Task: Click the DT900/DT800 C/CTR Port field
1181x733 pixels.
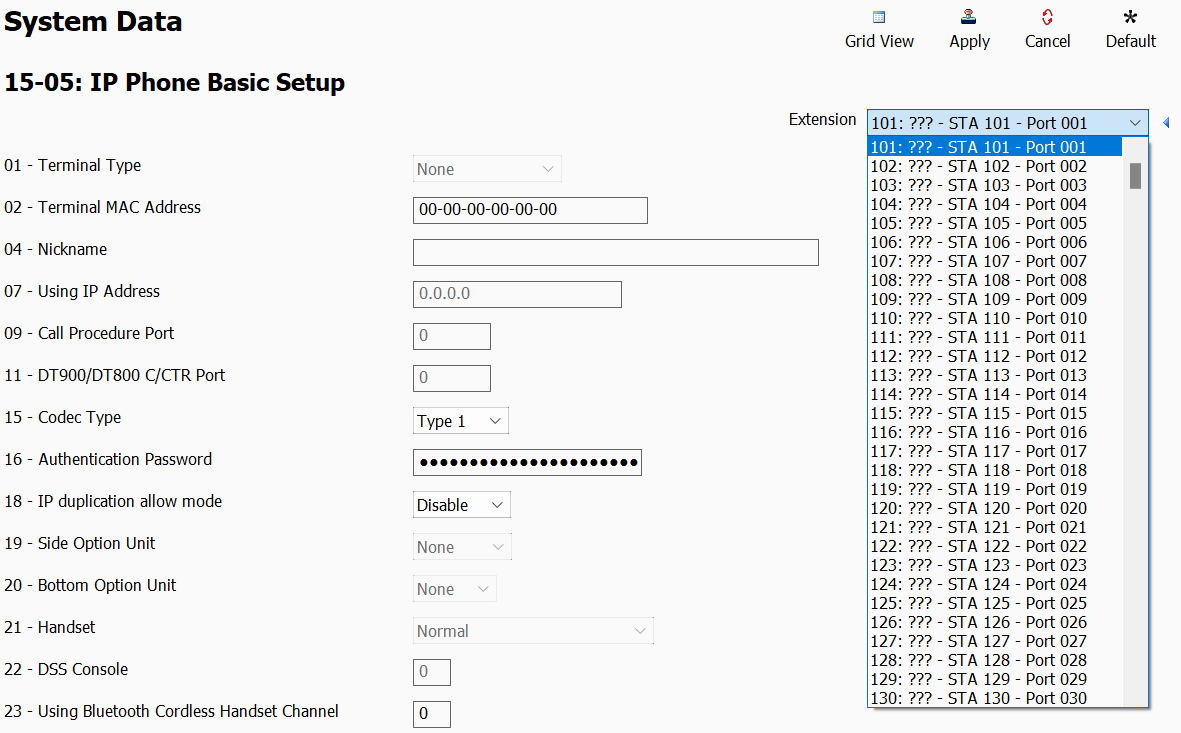Action: pos(452,378)
